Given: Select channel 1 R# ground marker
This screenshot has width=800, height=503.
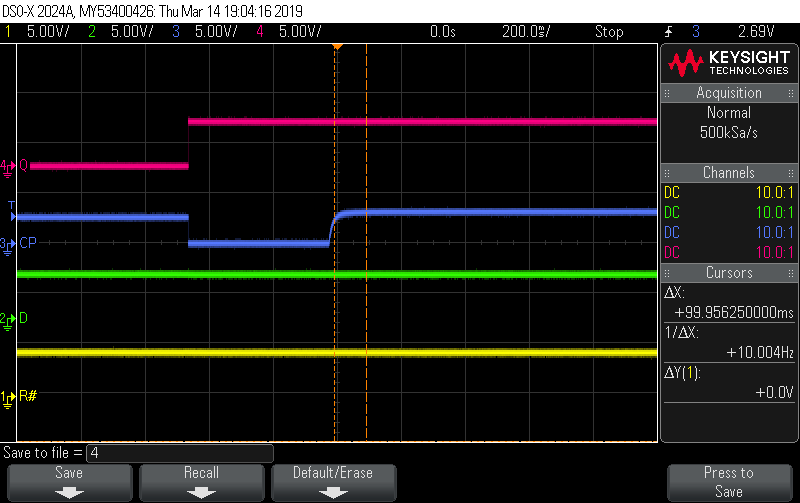Looking at the screenshot, I should coord(7,398).
